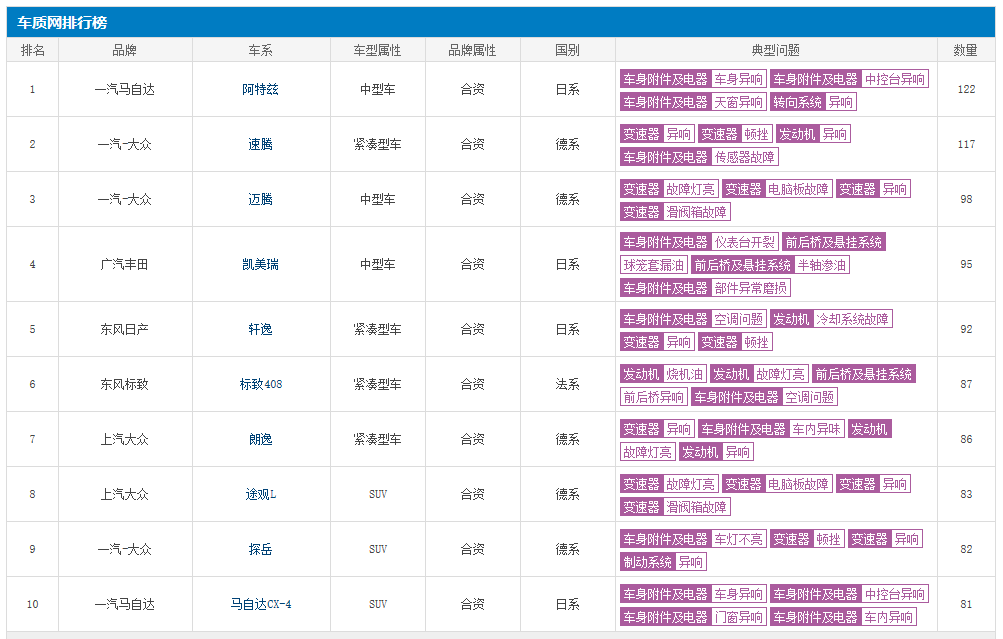Open the 朗逸 car series link
Screen dimensions: 1003x639
coord(260,439)
